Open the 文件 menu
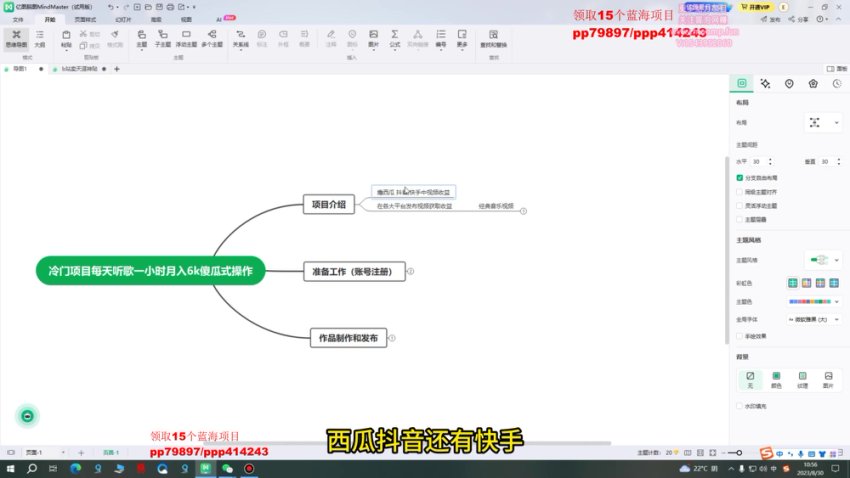This screenshot has height=478, width=850. (17, 19)
